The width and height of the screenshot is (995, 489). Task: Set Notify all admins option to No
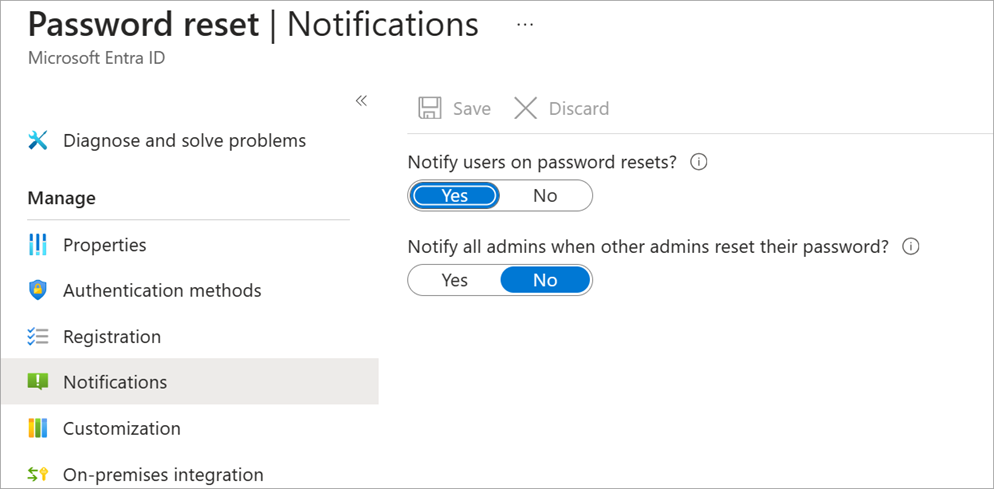click(x=545, y=280)
